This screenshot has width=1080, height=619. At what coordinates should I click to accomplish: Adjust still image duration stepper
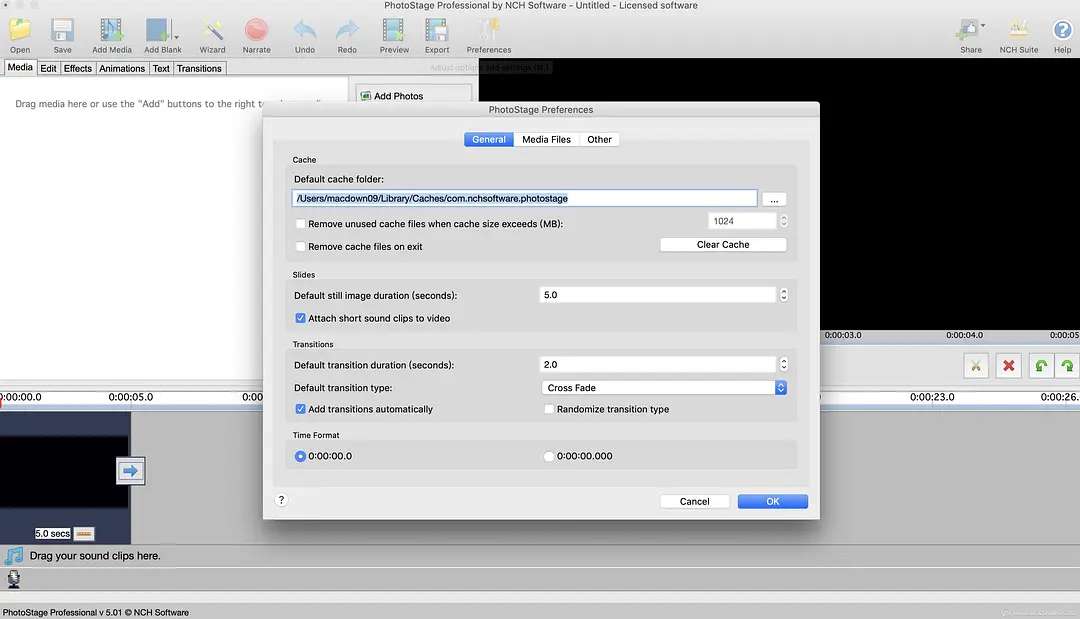(783, 295)
